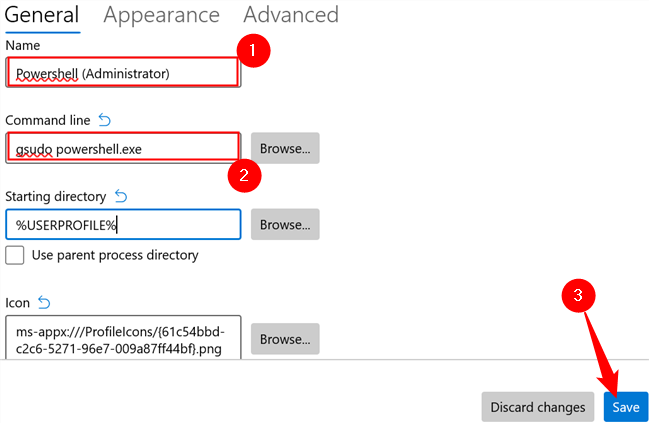The height and width of the screenshot is (423, 649).
Task: Open the Advanced tab
Action: point(291,15)
